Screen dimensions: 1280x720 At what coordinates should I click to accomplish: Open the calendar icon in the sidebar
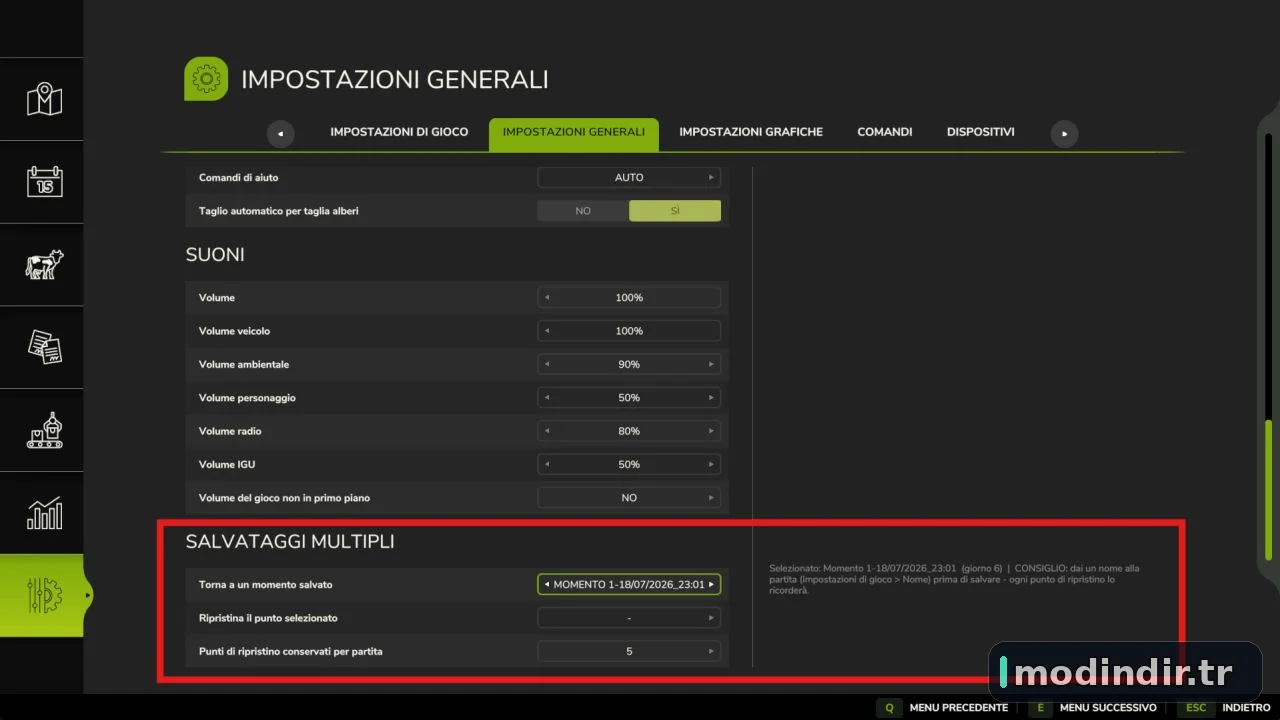(44, 181)
